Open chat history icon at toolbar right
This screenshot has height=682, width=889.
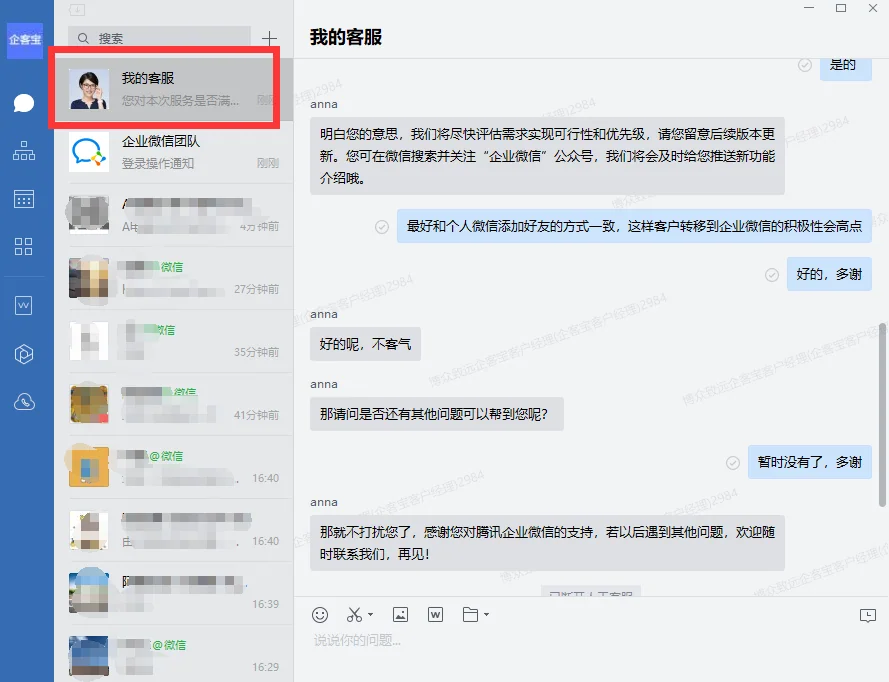point(867,615)
